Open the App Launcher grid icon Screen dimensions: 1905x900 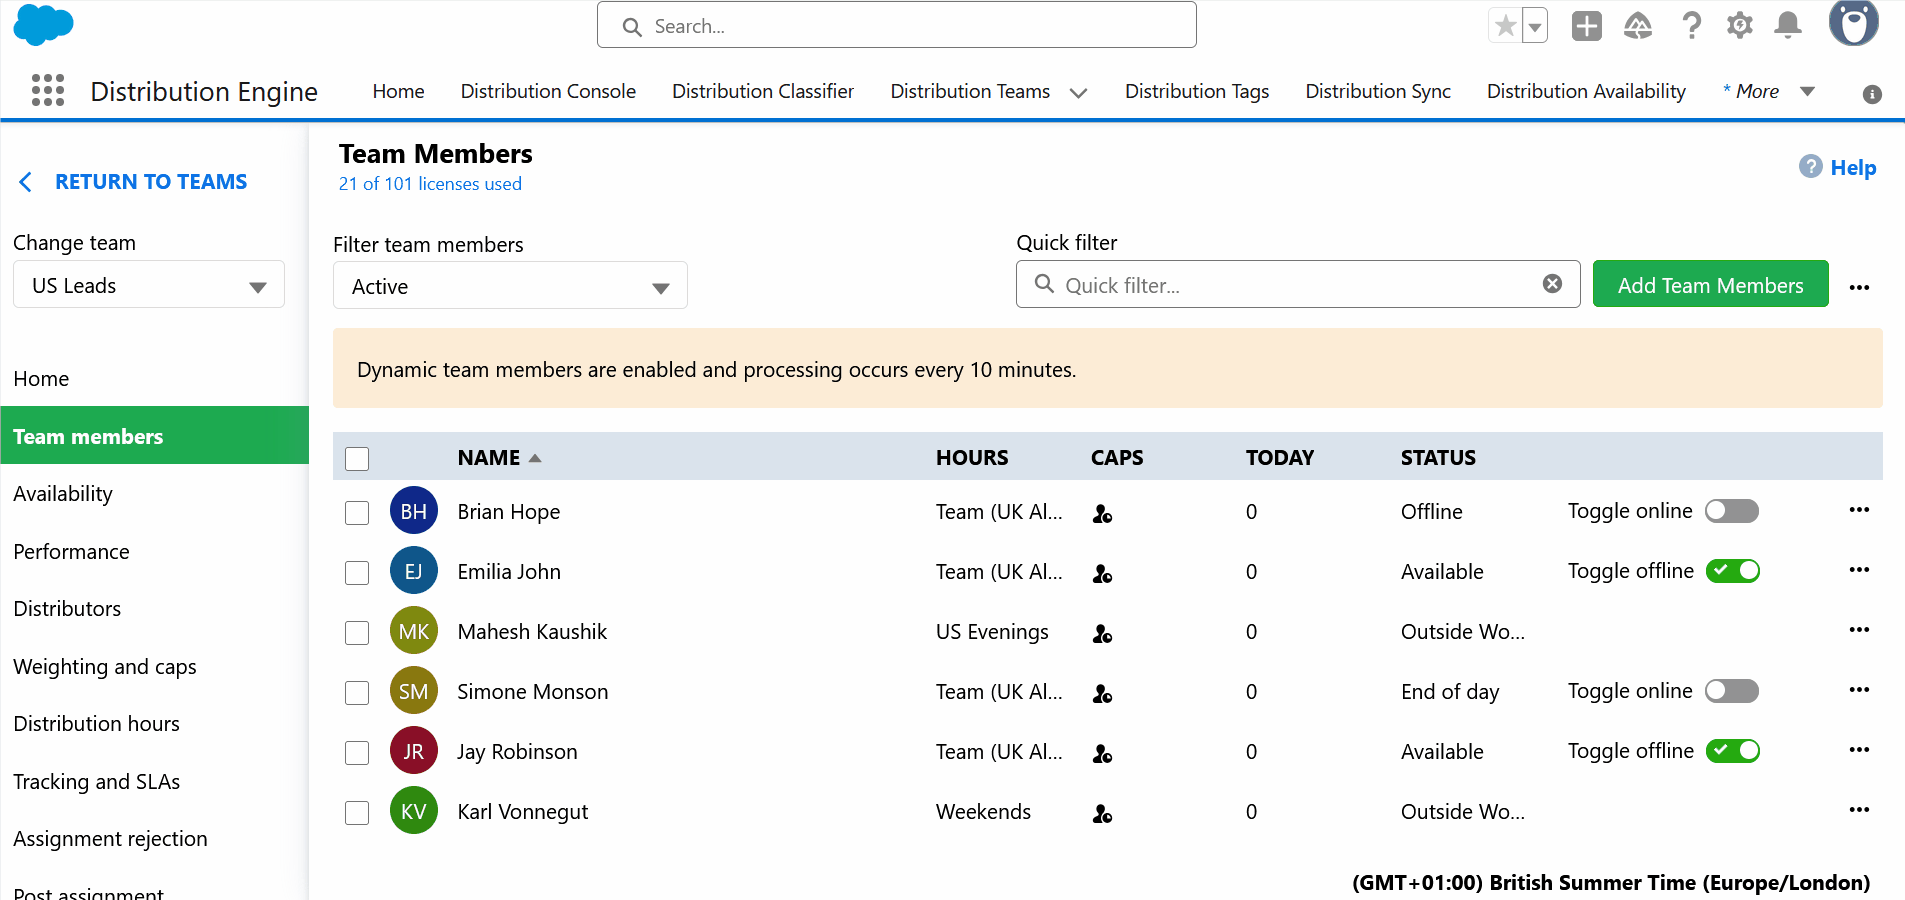point(48,90)
